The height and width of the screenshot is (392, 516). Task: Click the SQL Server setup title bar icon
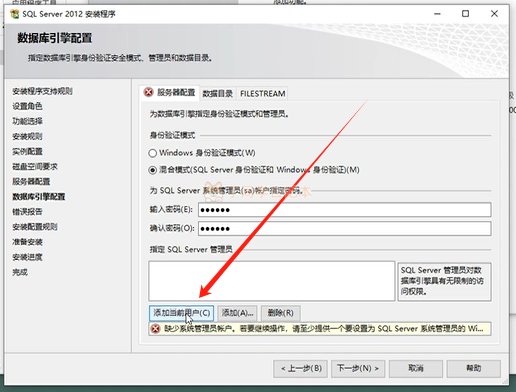click(15, 14)
